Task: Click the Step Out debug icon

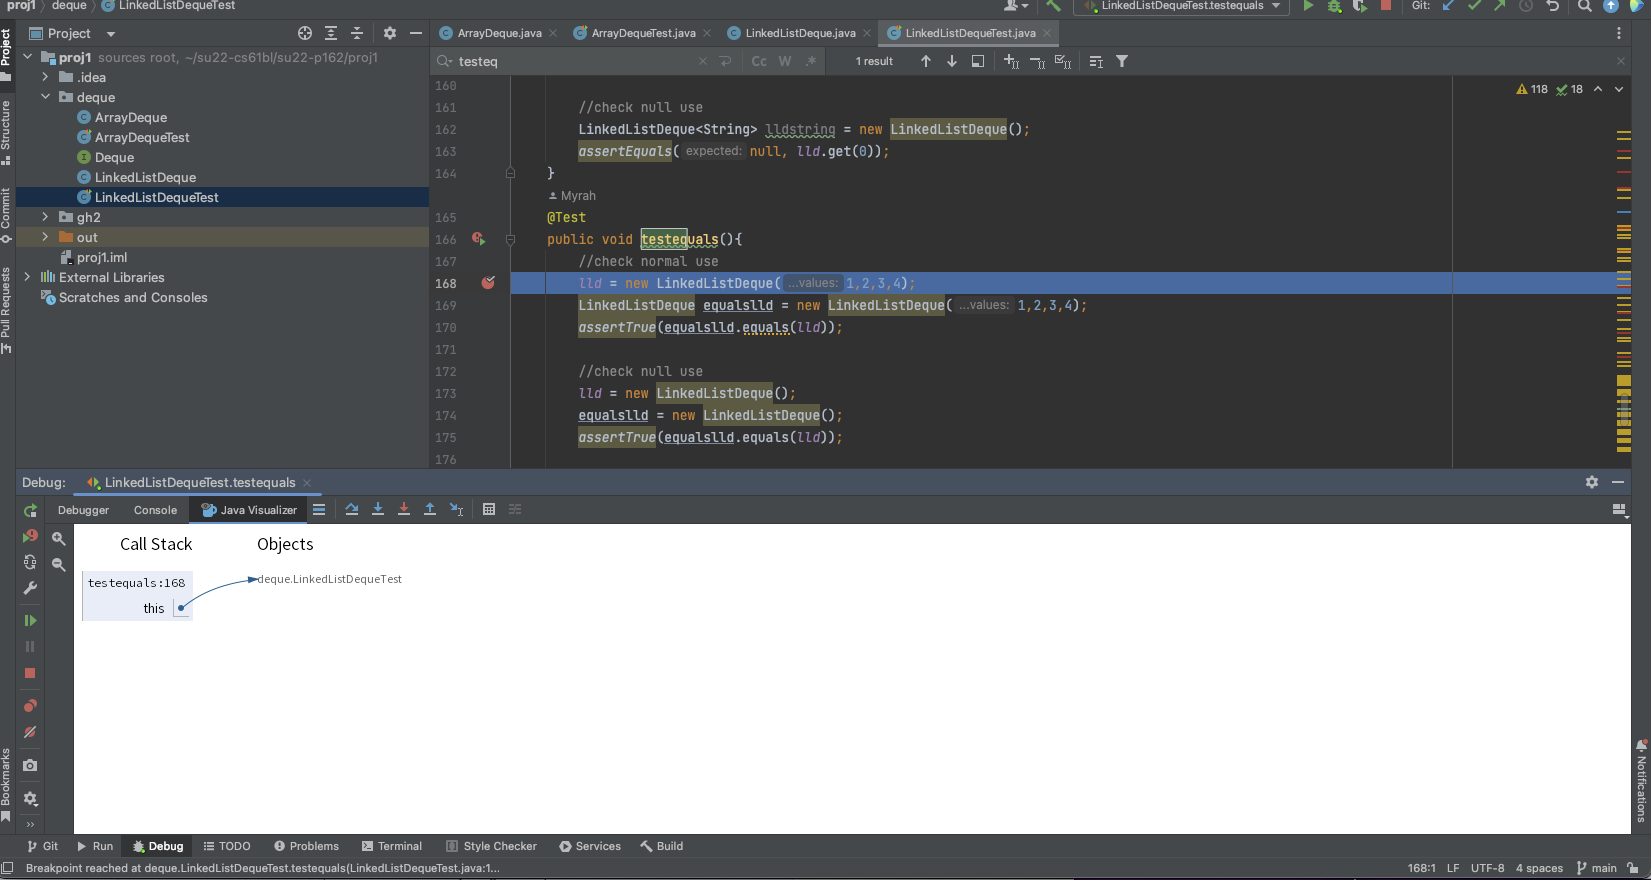Action: point(430,510)
